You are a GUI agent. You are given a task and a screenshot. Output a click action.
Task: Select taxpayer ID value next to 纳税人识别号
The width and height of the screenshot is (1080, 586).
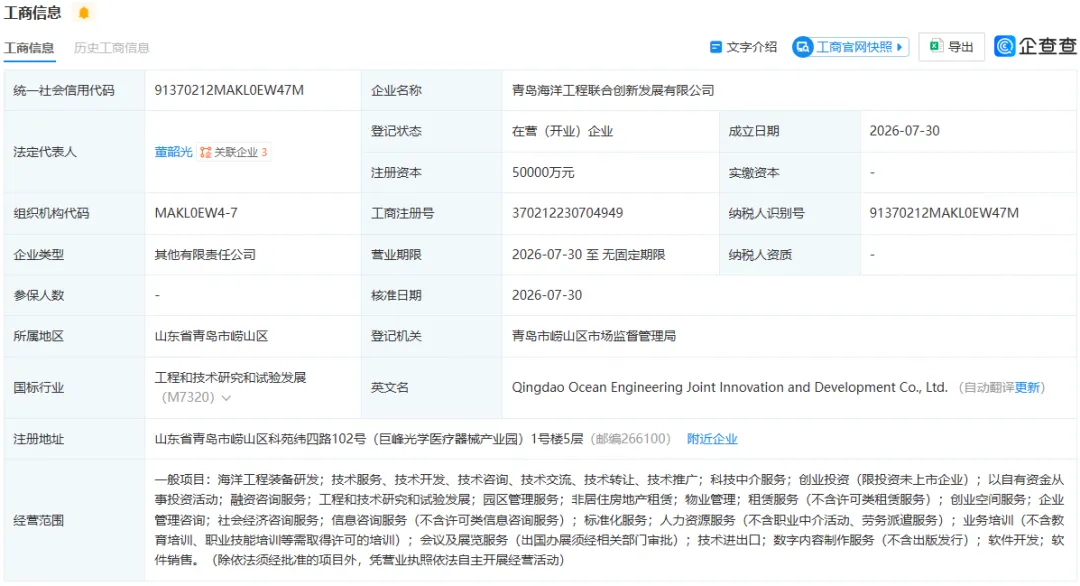pyautogui.click(x=944, y=213)
